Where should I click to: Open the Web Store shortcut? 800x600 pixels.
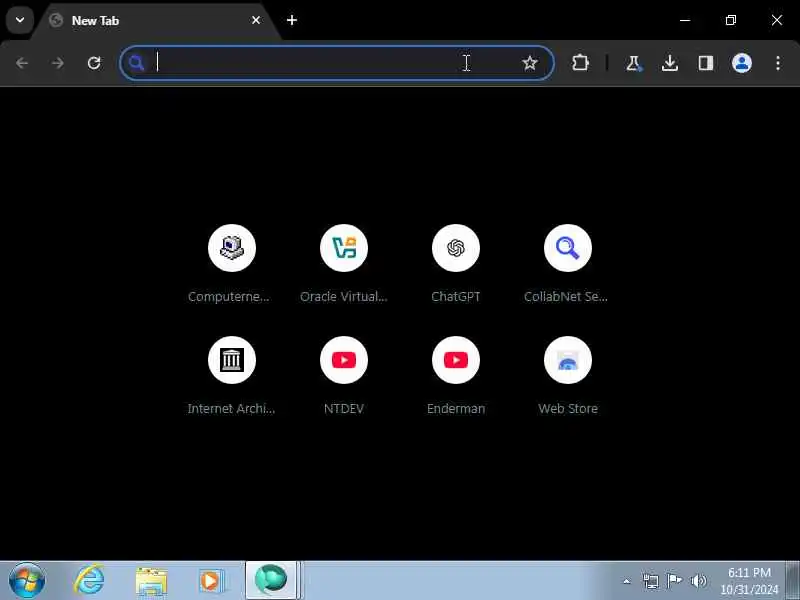568,377
